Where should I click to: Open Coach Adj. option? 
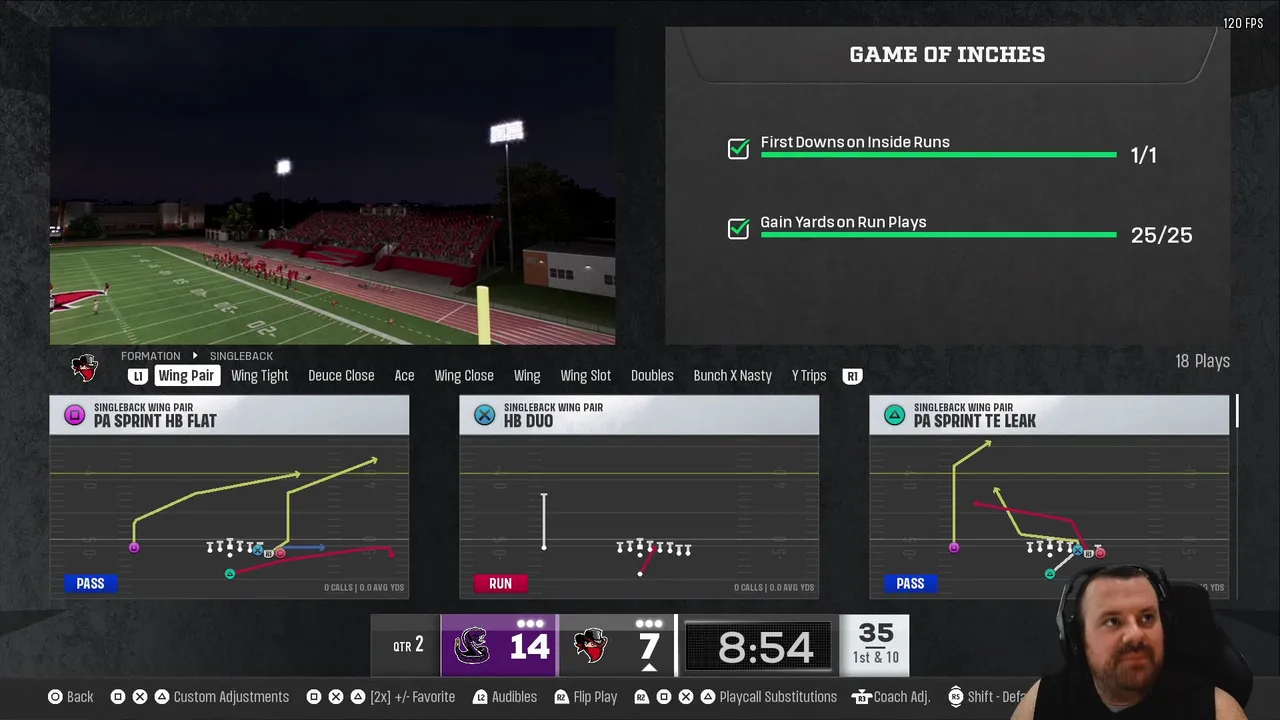(902, 697)
